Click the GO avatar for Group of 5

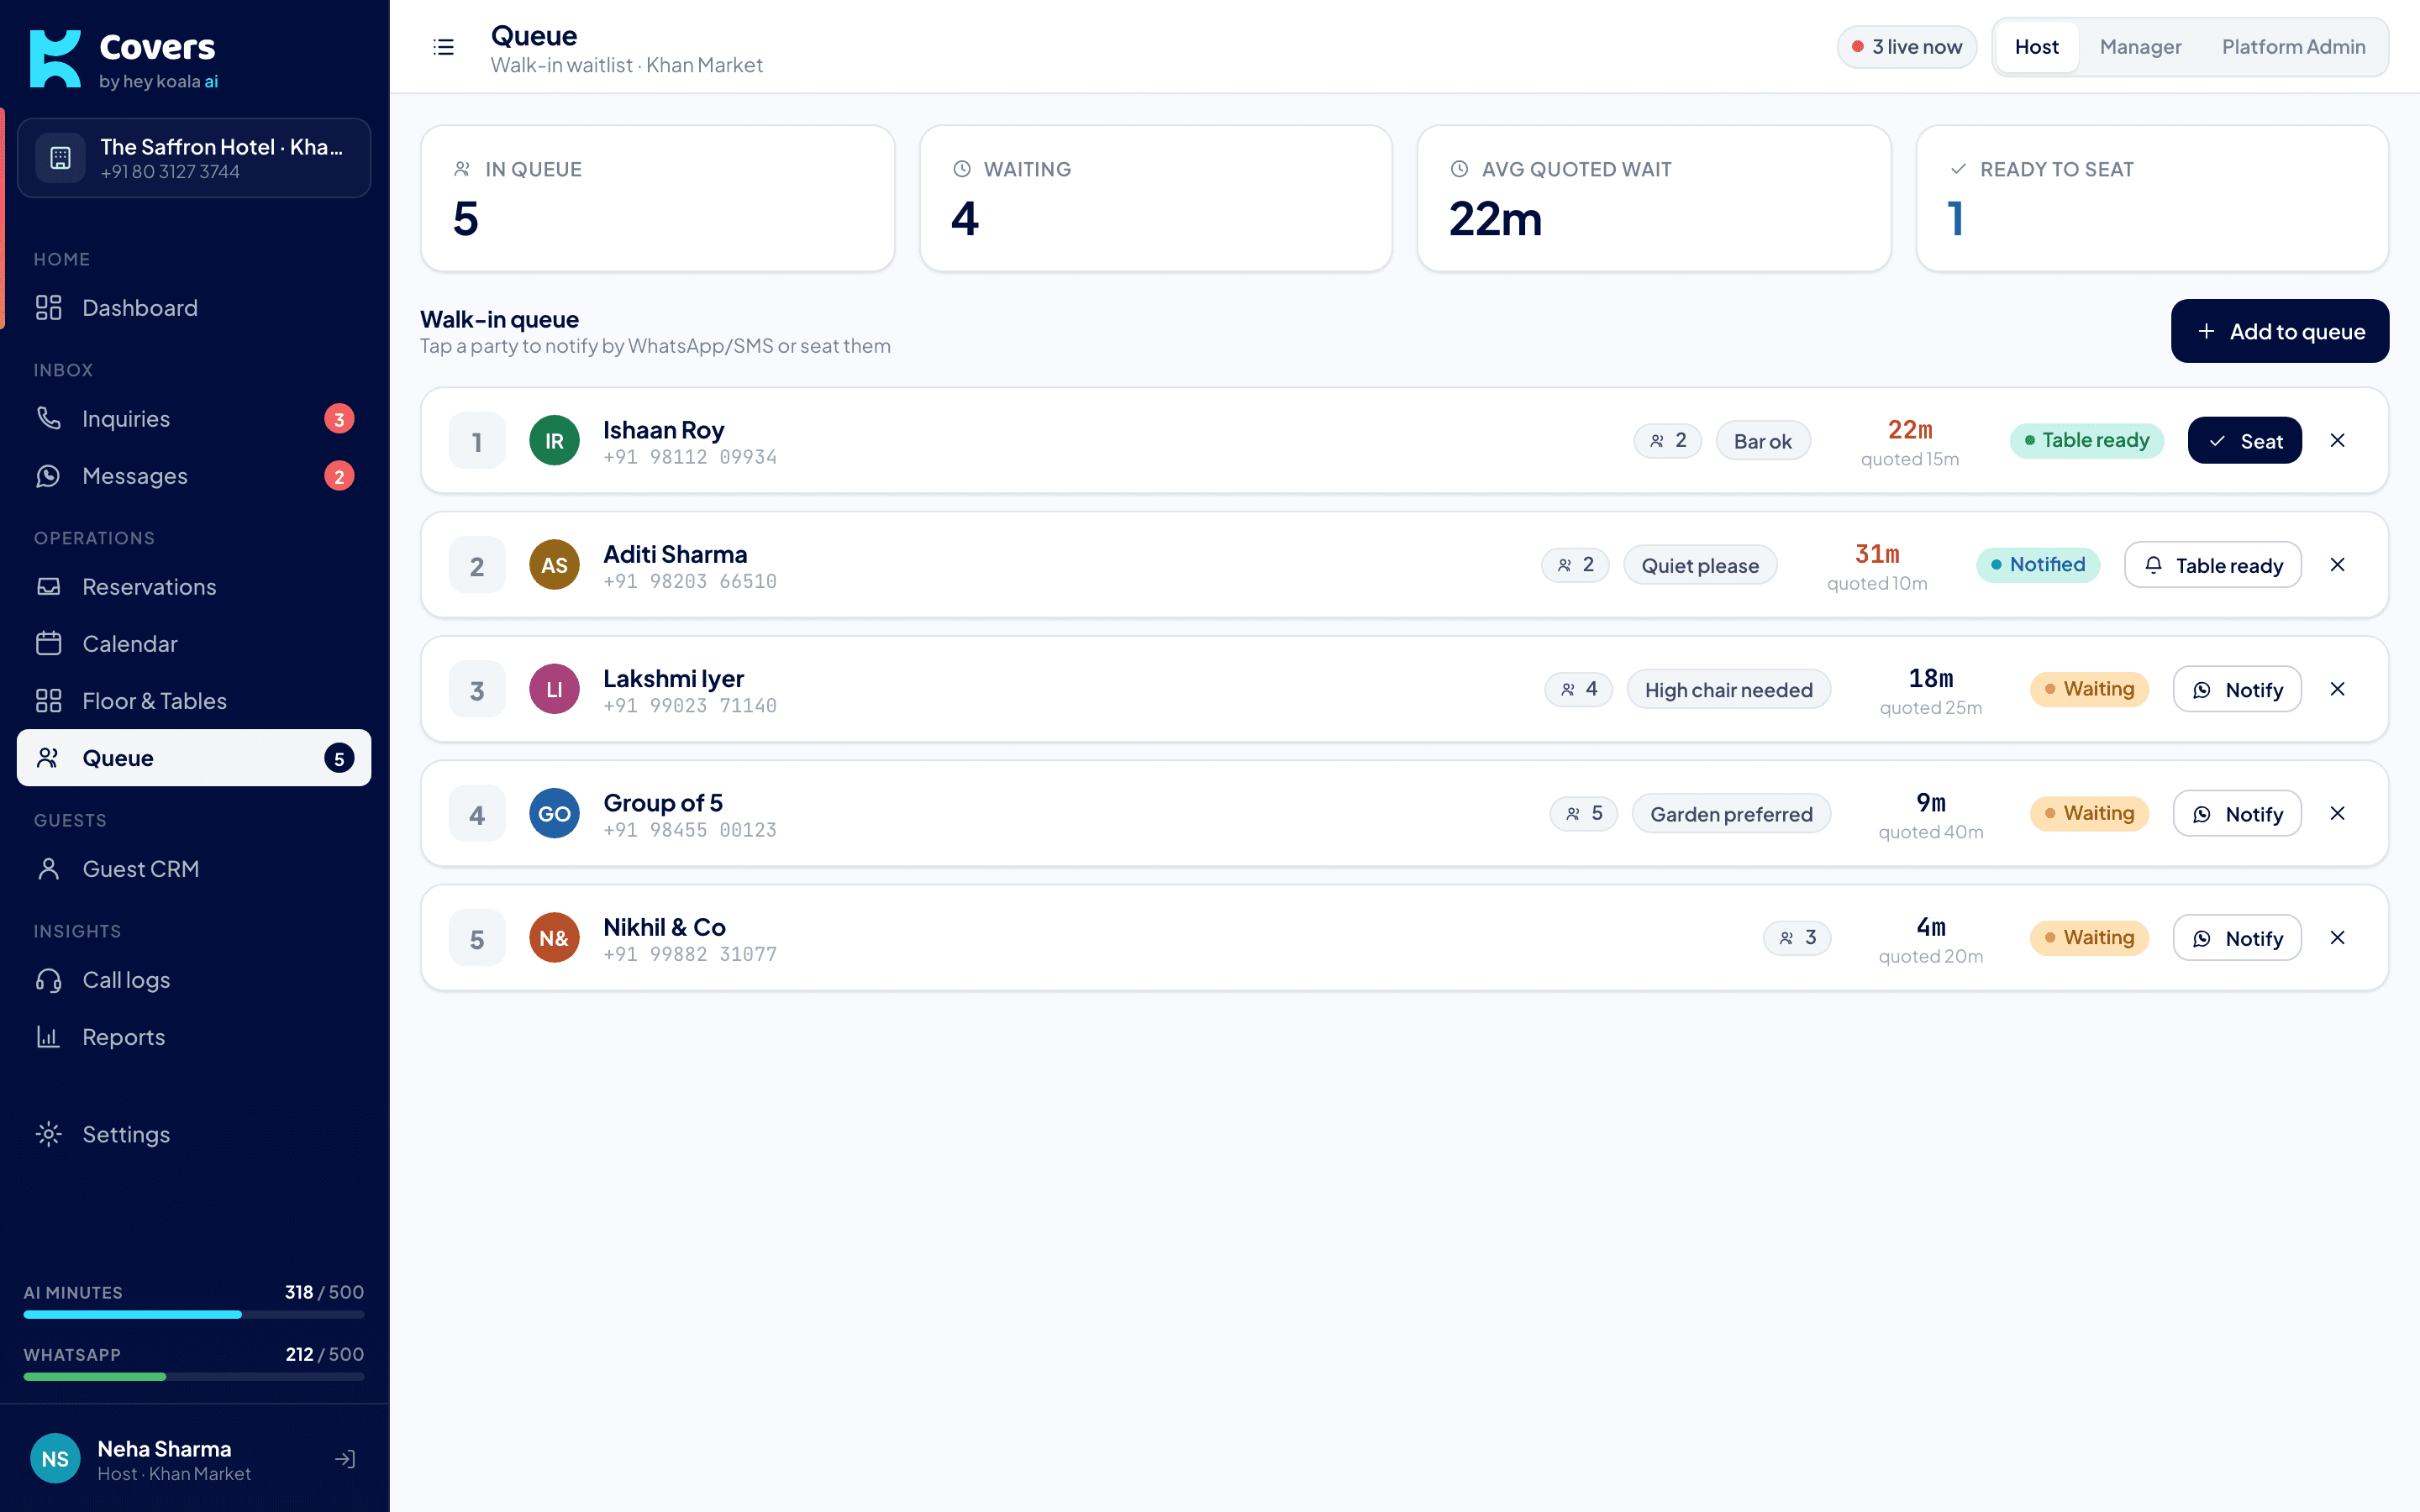click(554, 814)
